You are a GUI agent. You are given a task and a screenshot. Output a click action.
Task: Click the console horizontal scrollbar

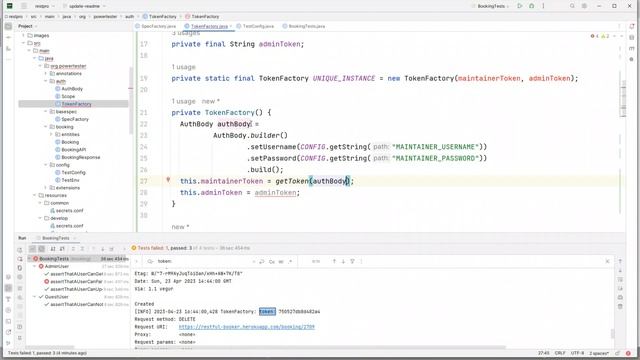click(x=318, y=348)
